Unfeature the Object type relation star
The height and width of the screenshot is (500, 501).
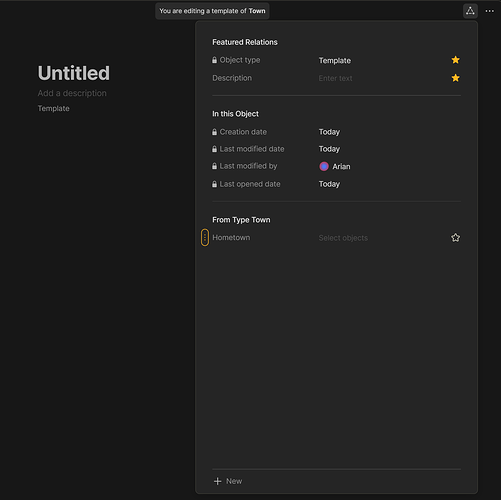point(455,60)
